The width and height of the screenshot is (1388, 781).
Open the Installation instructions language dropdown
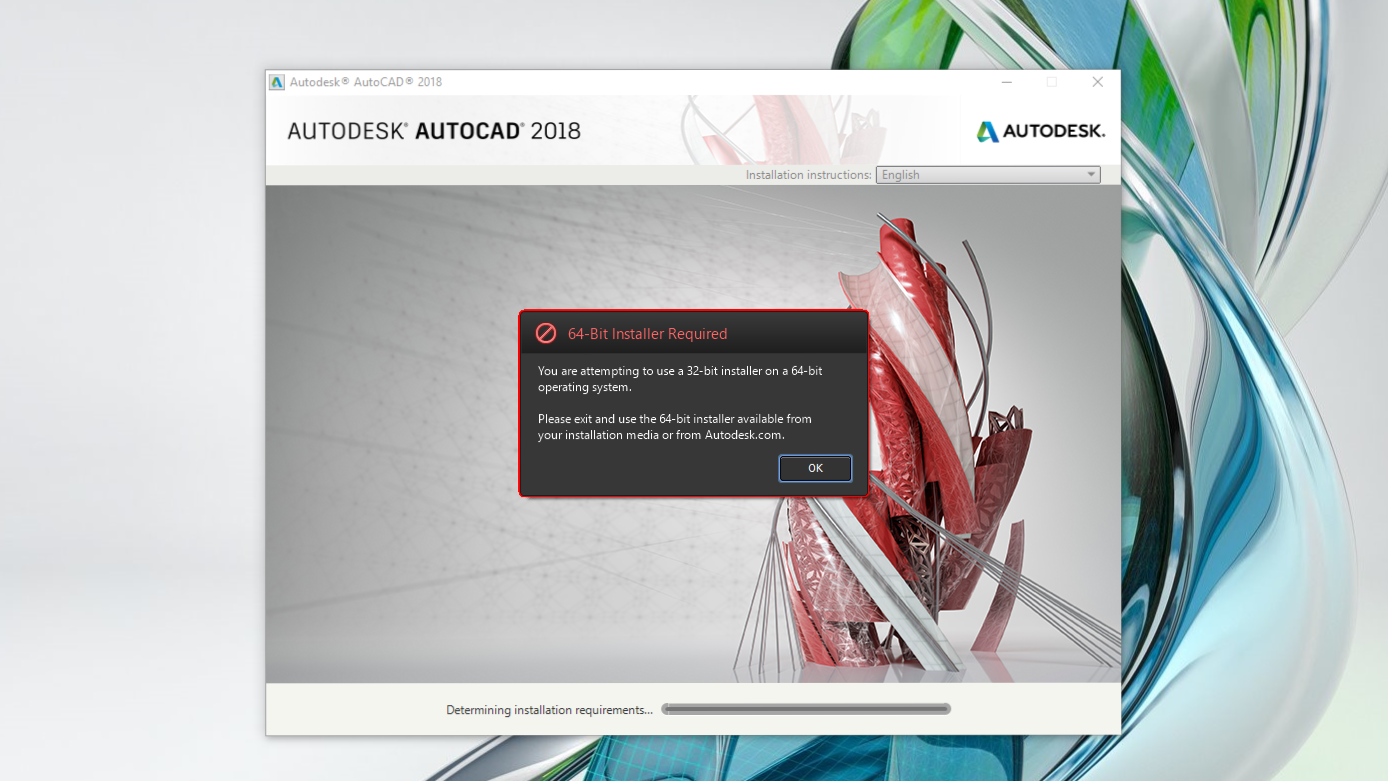[988, 175]
